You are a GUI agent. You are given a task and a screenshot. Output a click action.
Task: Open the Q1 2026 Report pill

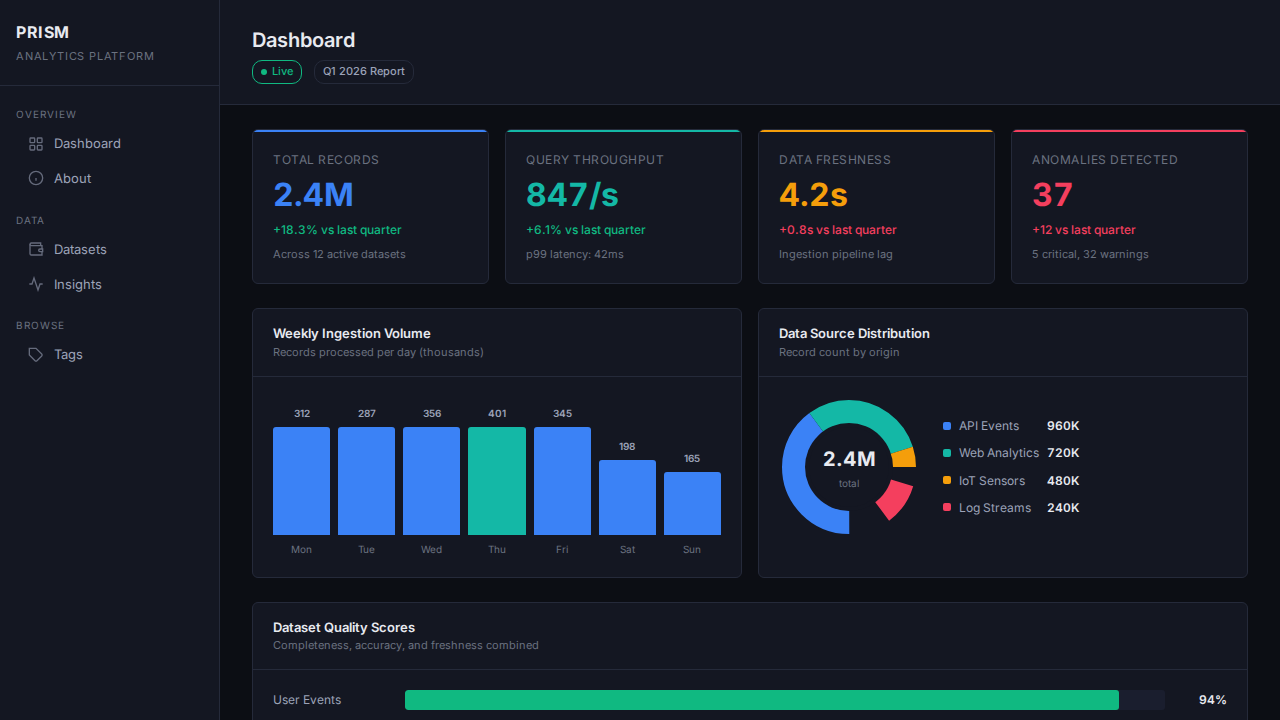[x=363, y=72]
